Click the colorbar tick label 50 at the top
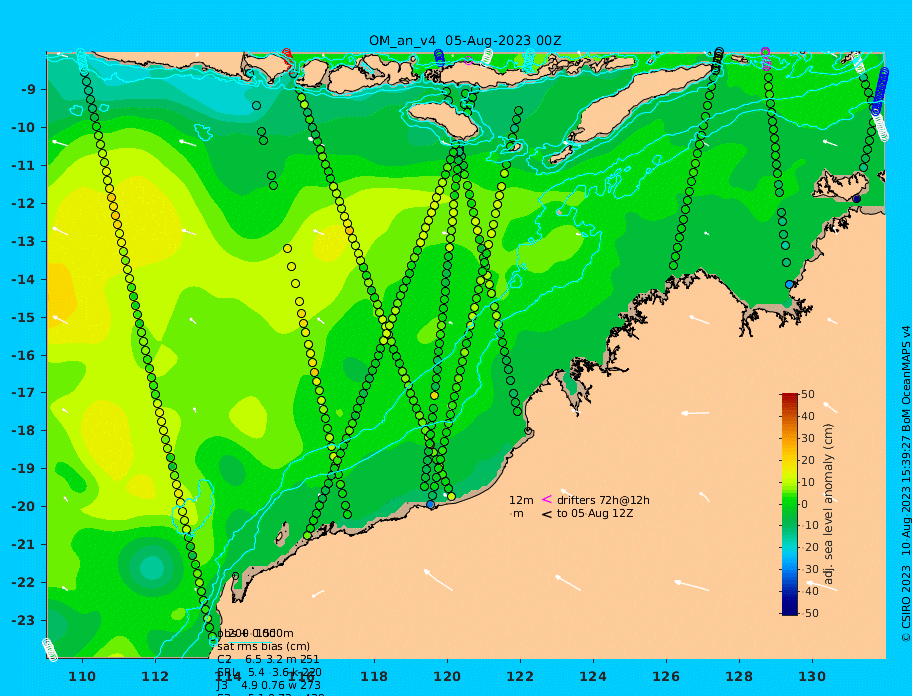 point(808,394)
